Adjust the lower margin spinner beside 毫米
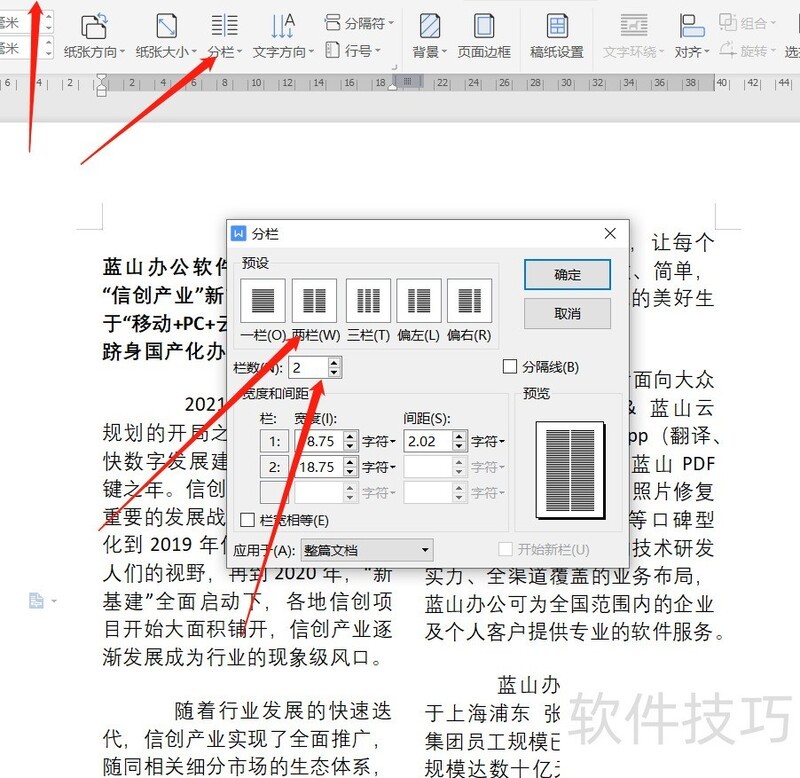Image resolution: width=800 pixels, height=778 pixels. click(x=48, y=48)
